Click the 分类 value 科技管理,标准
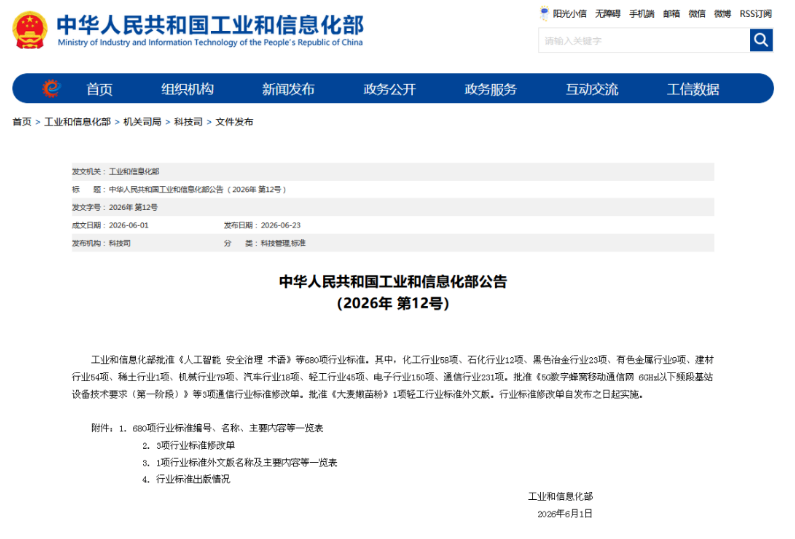The height and width of the screenshot is (539, 795). click(283, 243)
